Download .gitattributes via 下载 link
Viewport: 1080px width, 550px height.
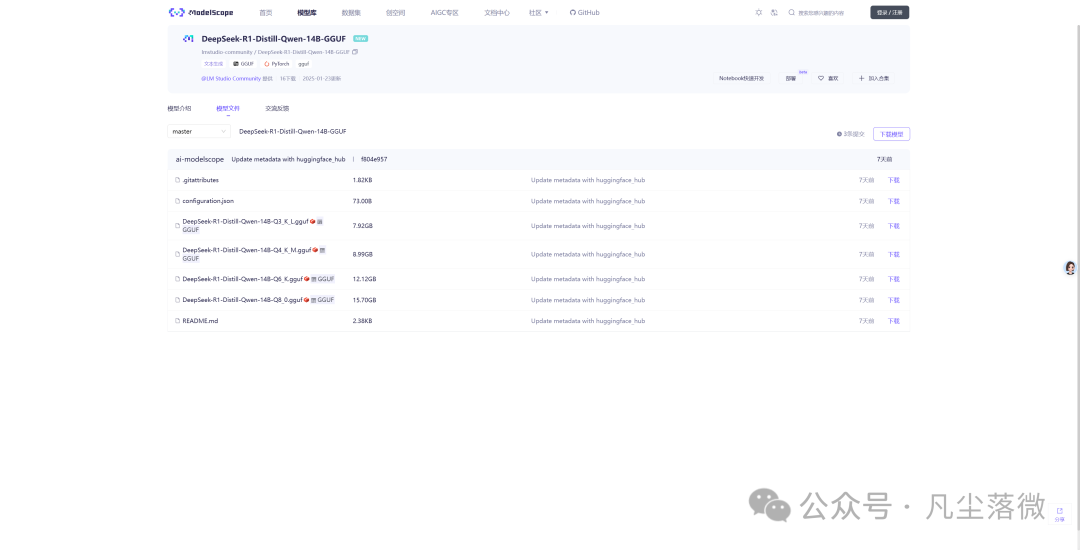click(x=893, y=180)
